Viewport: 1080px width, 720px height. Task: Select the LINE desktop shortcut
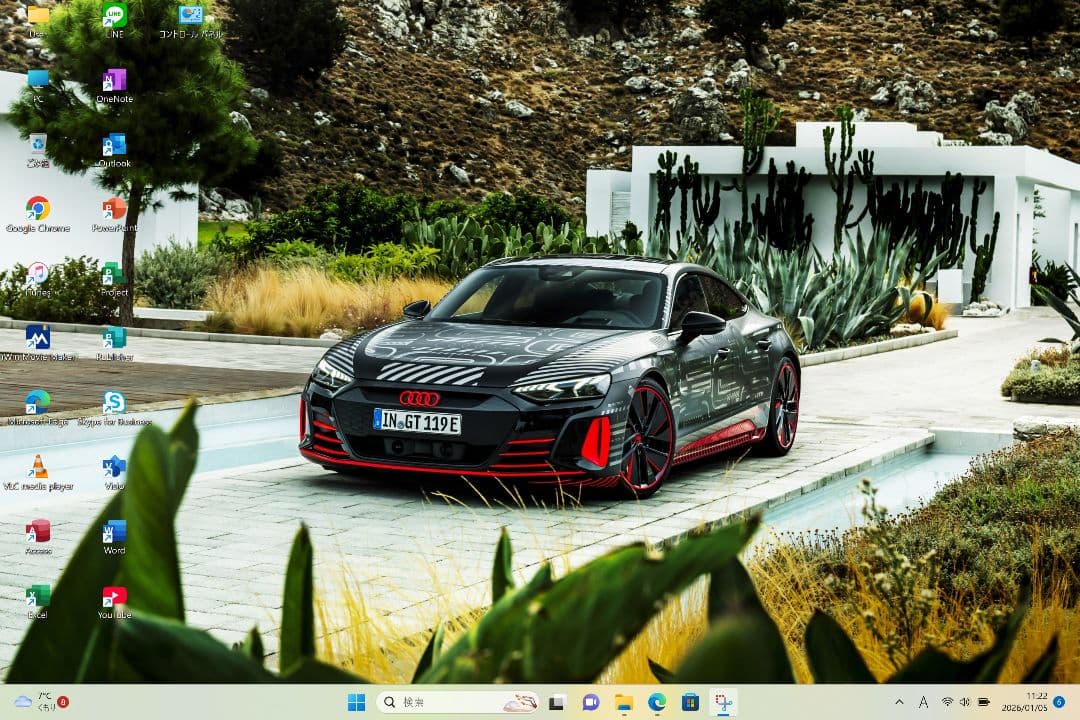pyautogui.click(x=114, y=16)
